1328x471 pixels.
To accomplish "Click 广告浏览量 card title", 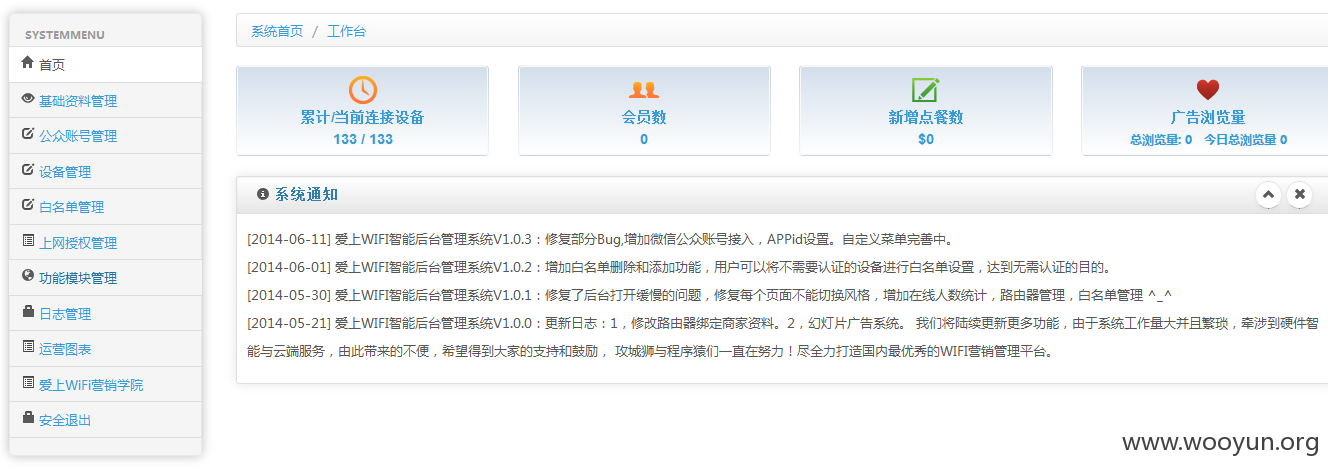I will tap(1208, 117).
